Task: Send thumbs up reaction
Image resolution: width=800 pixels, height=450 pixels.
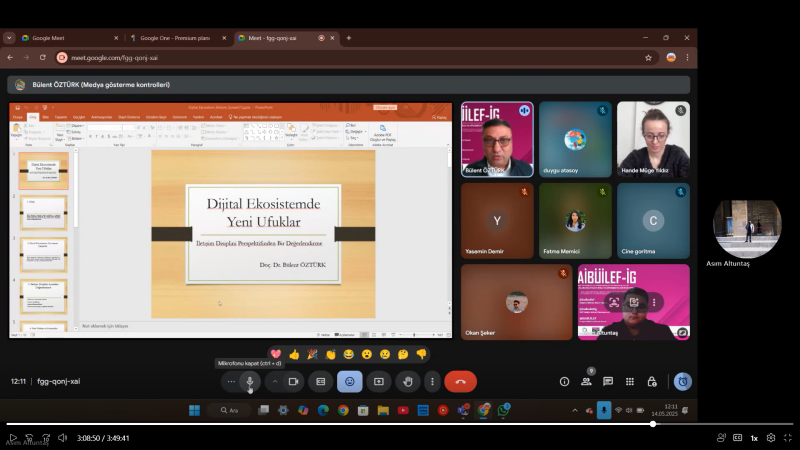Action: click(294, 354)
